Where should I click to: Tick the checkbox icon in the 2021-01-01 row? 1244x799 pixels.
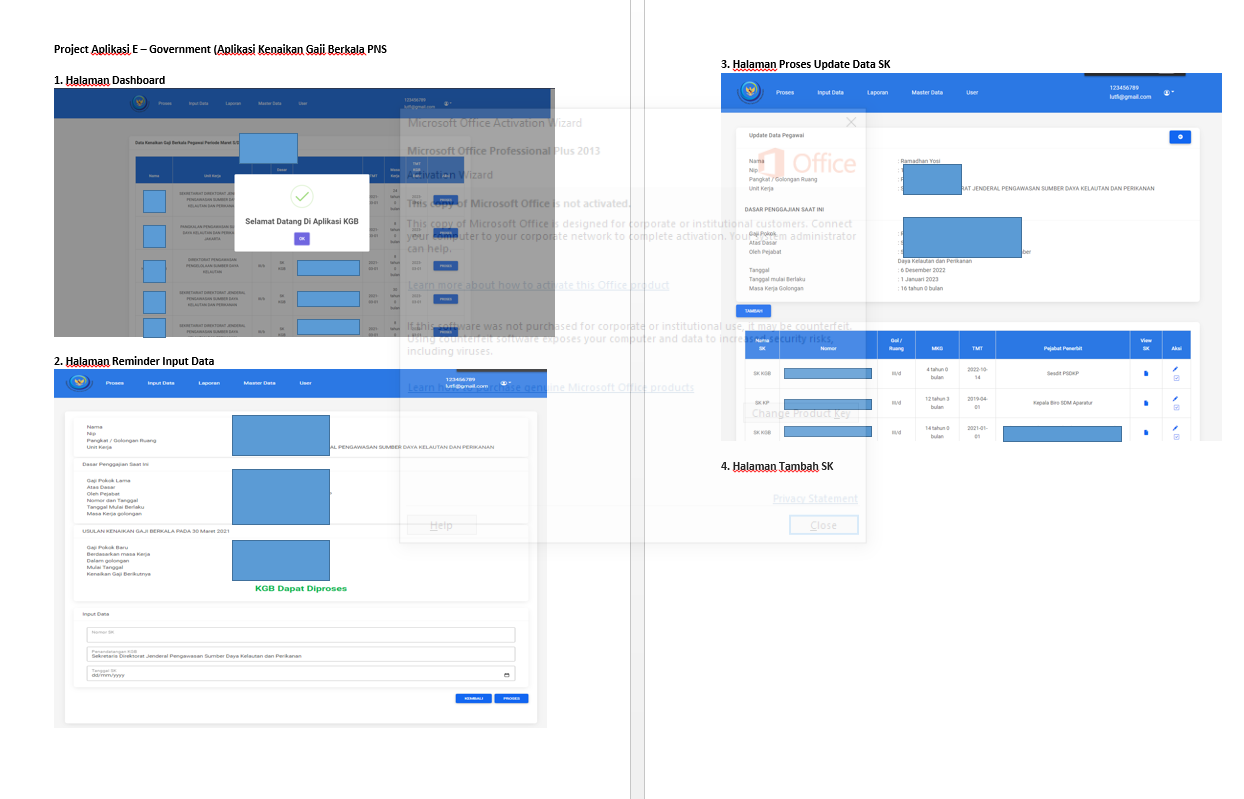click(1175, 437)
